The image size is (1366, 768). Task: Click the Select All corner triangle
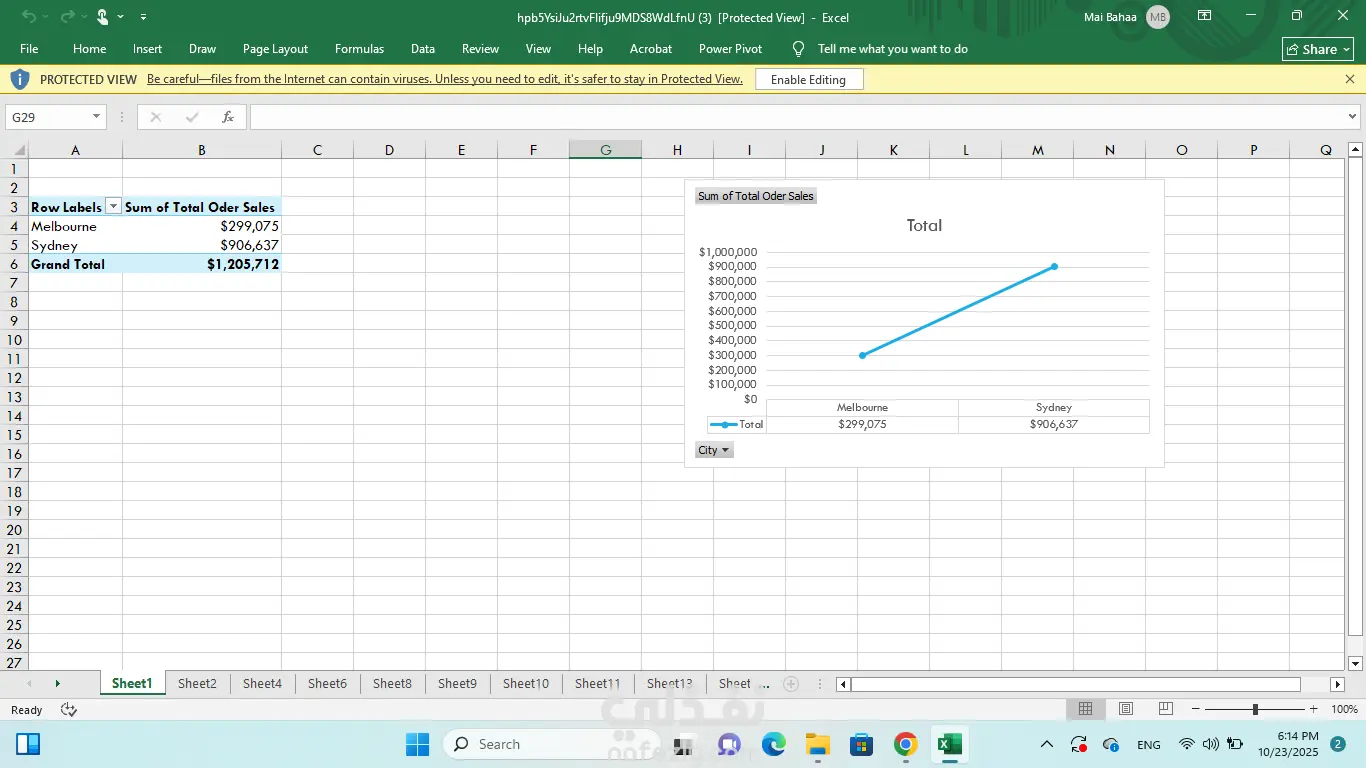[14, 150]
